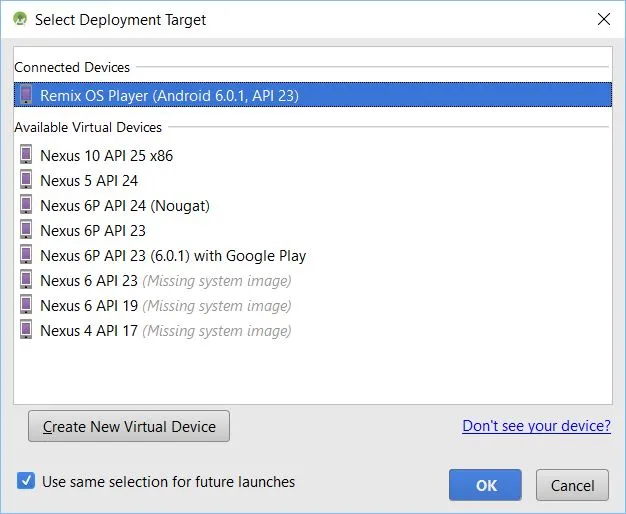The image size is (626, 514).
Task: Pick Nexus 6P API 23 virtual device
Action: pyautogui.click(x=93, y=231)
